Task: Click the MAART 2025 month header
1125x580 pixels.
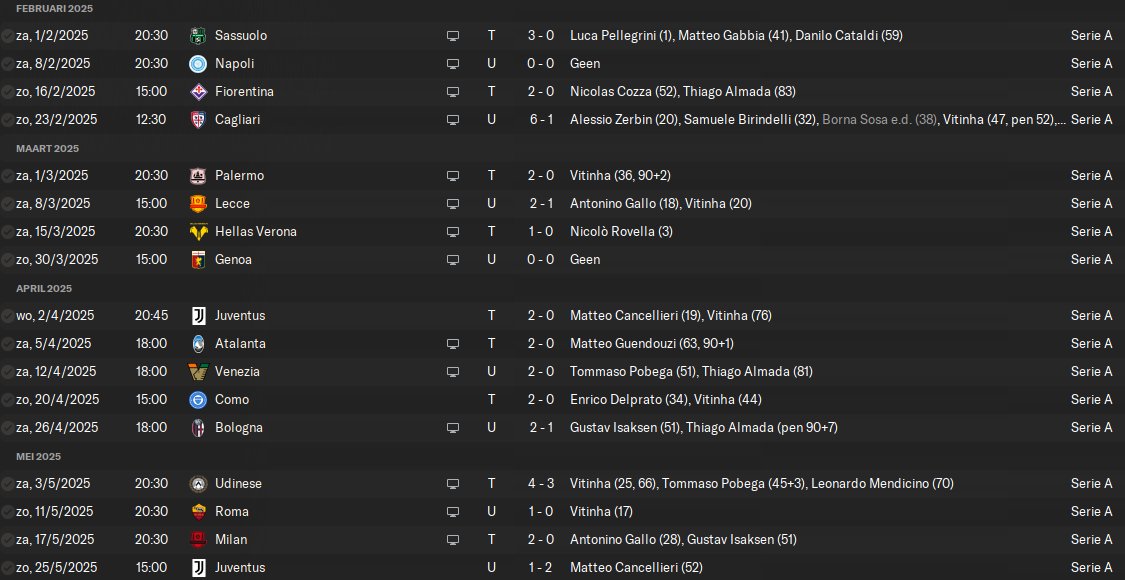Action: tap(47, 148)
